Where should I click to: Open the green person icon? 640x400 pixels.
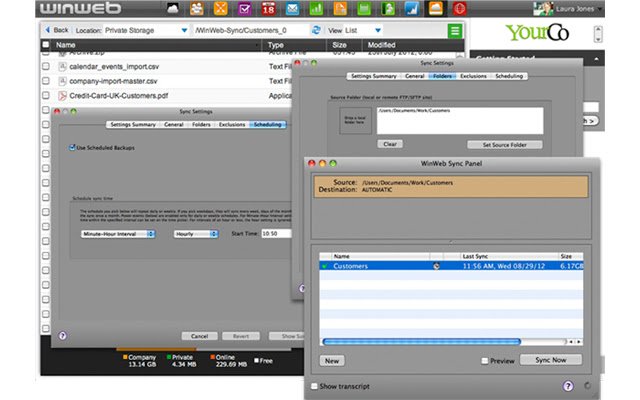tap(388, 8)
